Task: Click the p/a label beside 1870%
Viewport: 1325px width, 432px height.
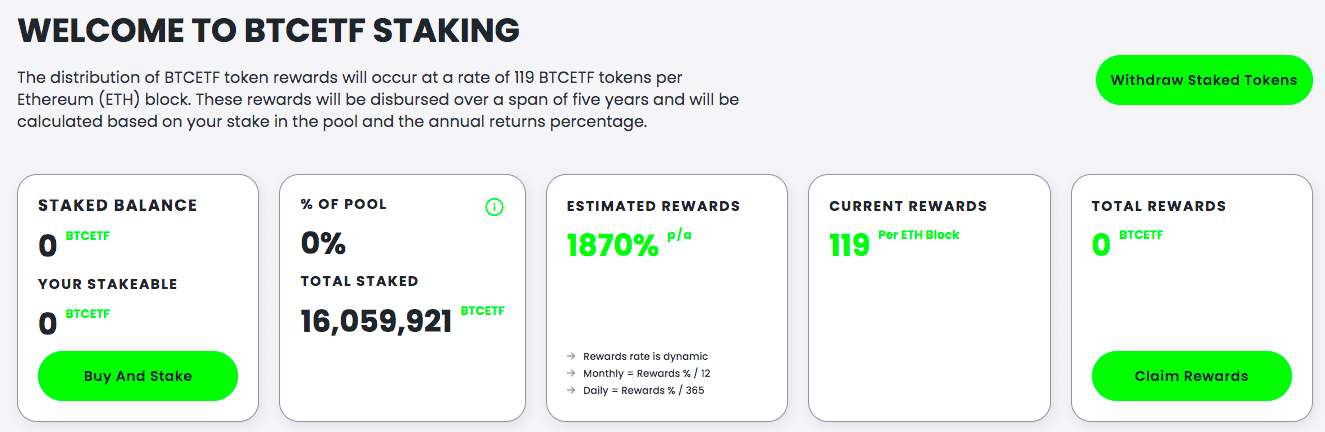Action: point(680,237)
